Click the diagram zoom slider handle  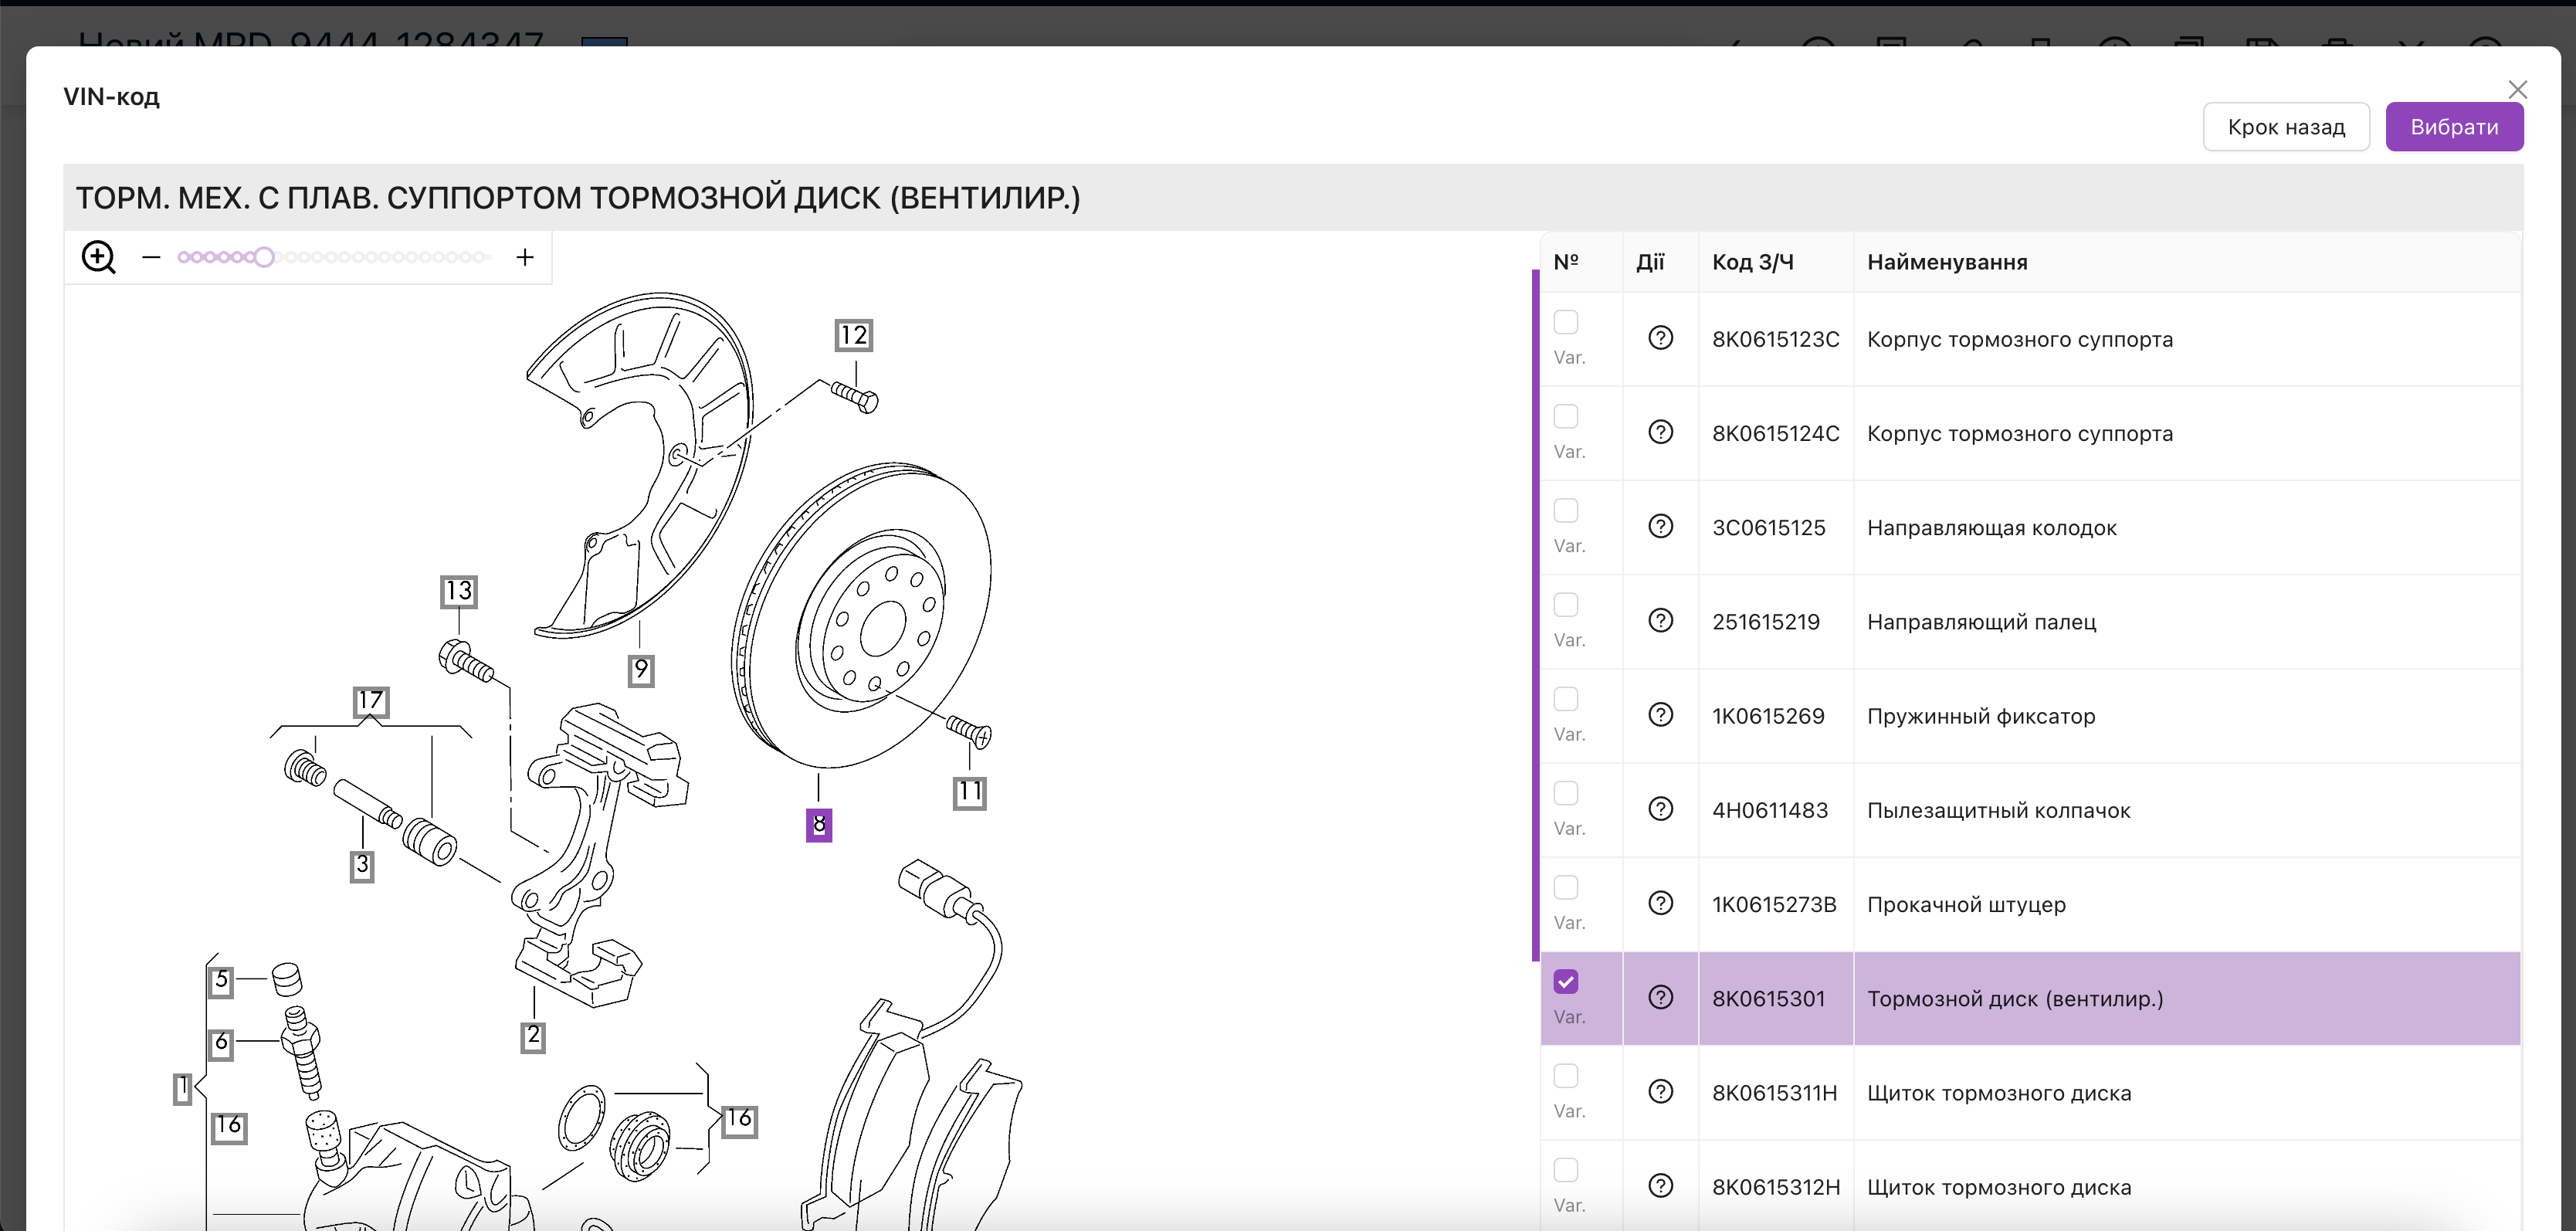(263, 257)
